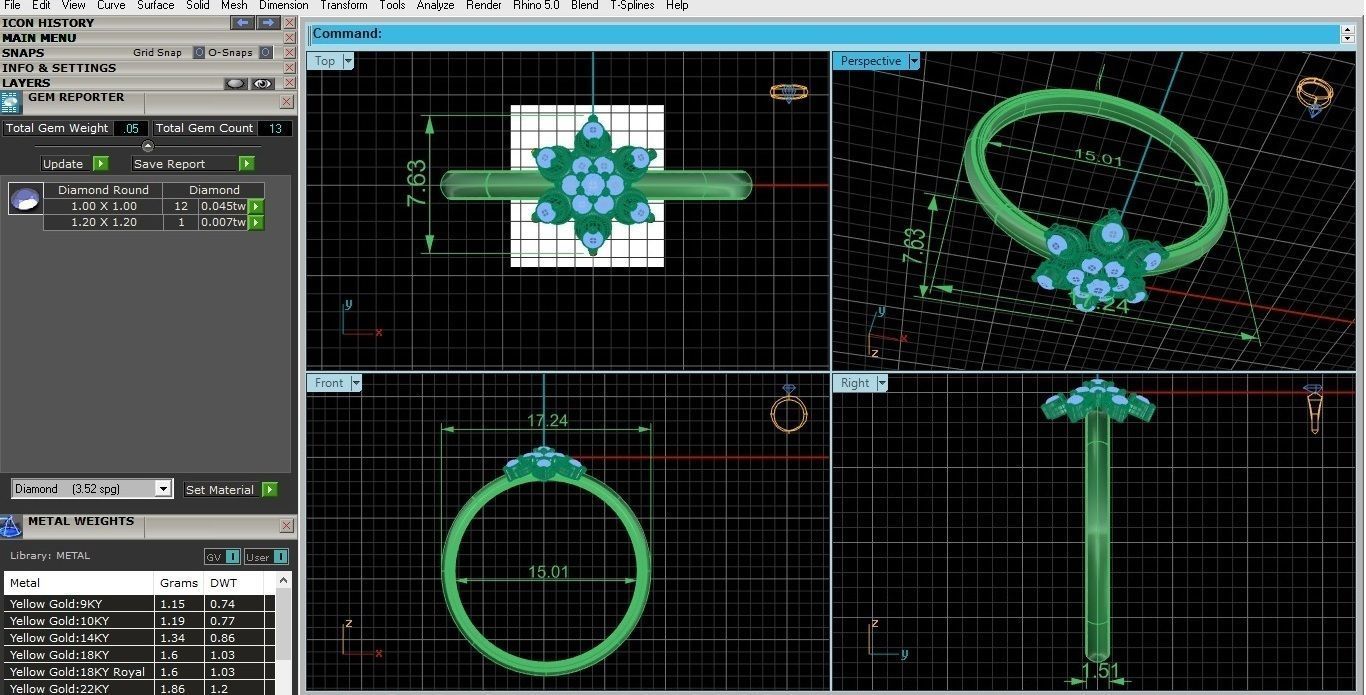
Task: Toggle Grid Snap on or off
Action: pos(199,52)
